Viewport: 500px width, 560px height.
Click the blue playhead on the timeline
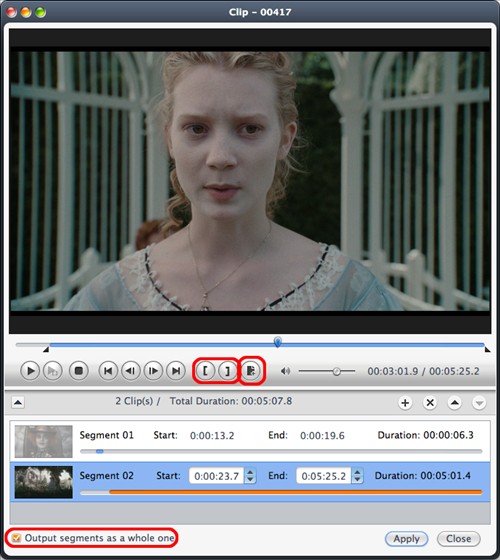[278, 342]
